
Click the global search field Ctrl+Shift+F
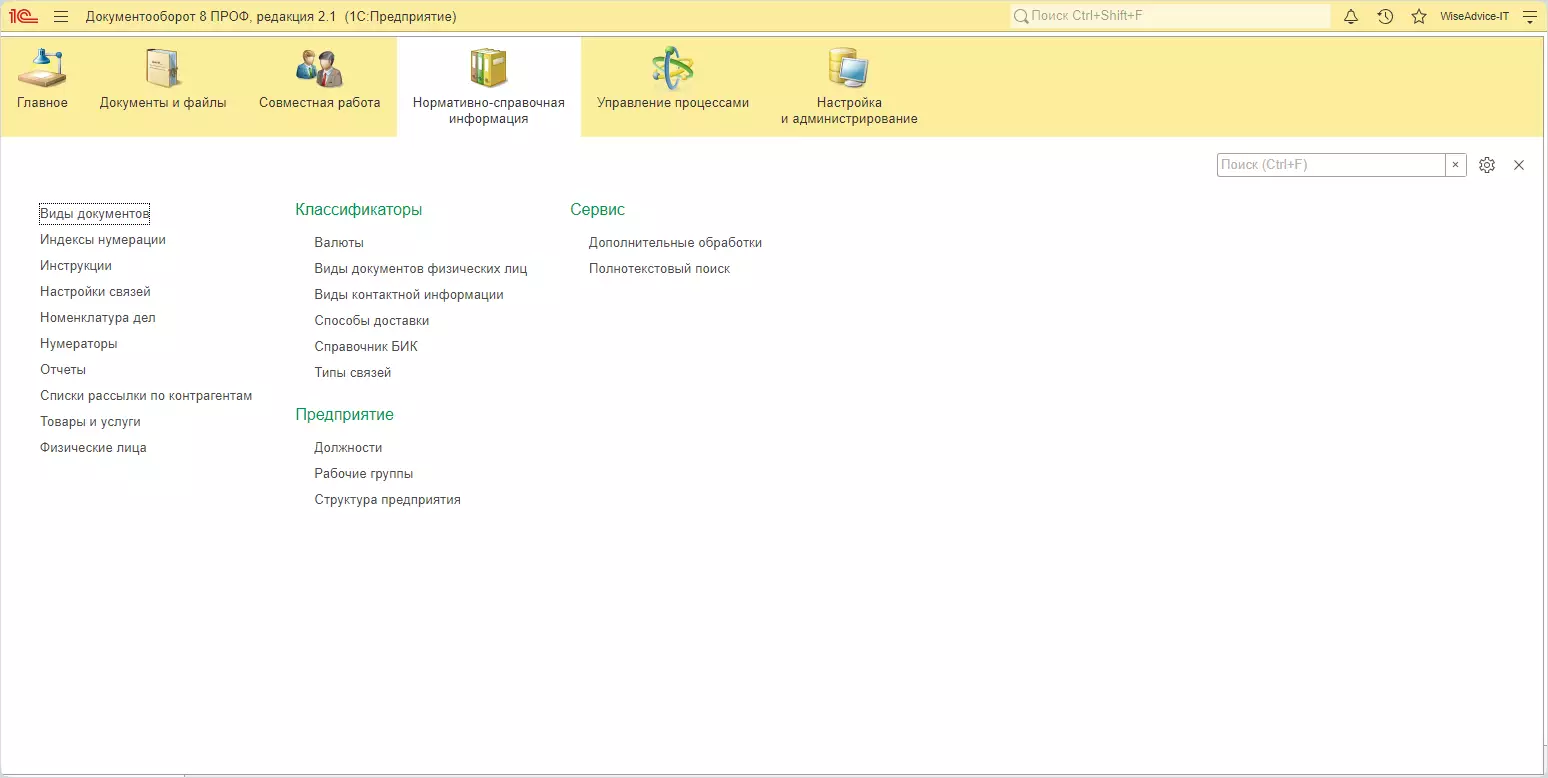pos(1170,17)
